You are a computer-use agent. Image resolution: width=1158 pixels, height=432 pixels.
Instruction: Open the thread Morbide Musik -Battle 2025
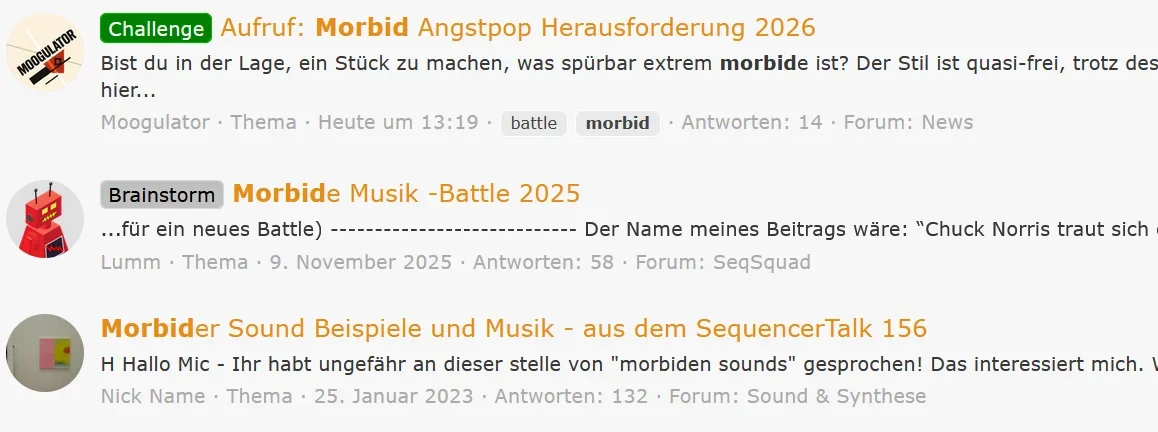[x=406, y=193]
